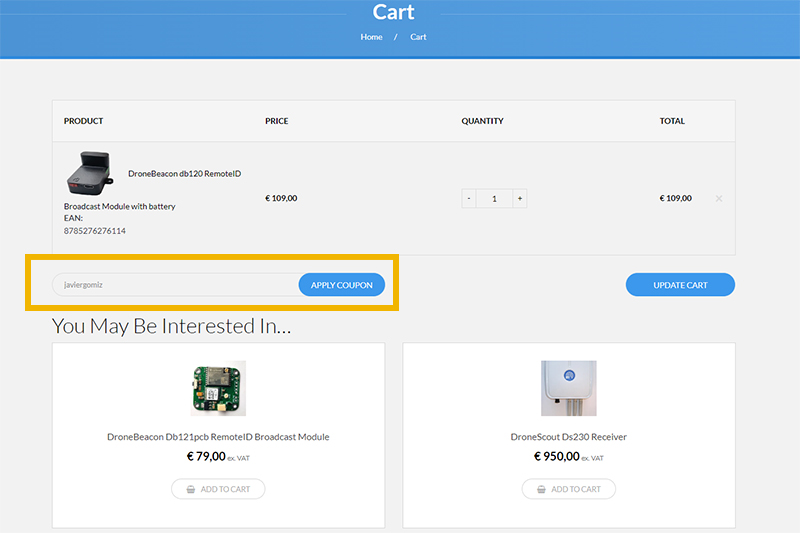
Task: Click the Product column header
Action: 83,121
